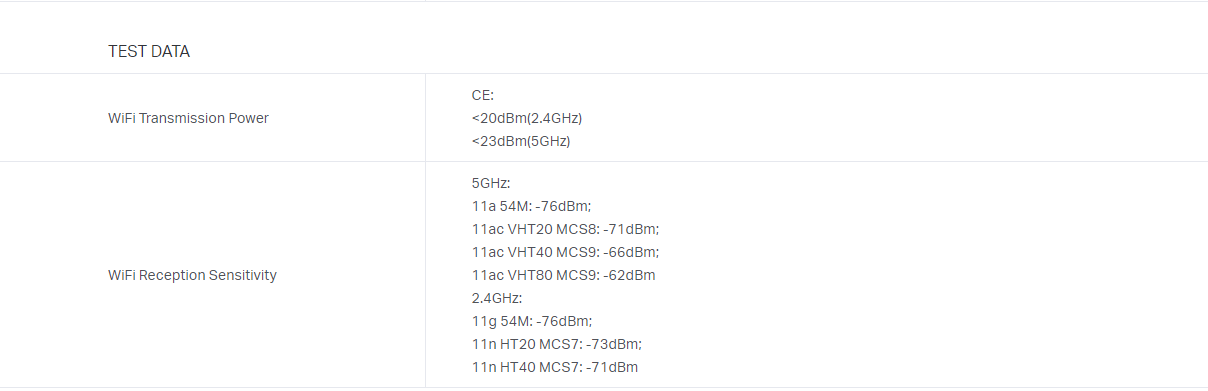
Task: Click the 11n HT40 MCS7: -71dBm line
Action: click(555, 367)
